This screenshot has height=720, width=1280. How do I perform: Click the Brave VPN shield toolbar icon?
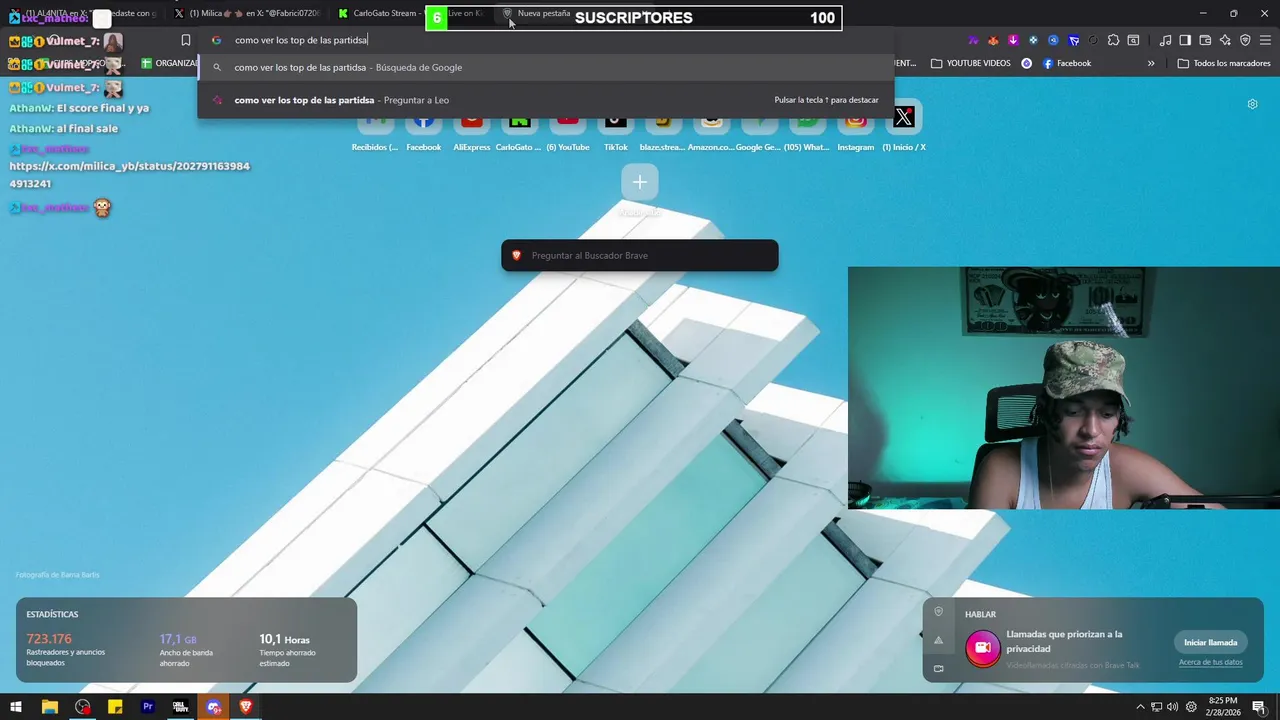point(1245,40)
